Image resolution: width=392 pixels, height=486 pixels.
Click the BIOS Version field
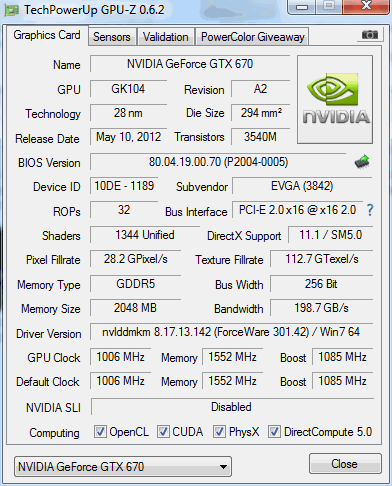pyautogui.click(x=218, y=162)
